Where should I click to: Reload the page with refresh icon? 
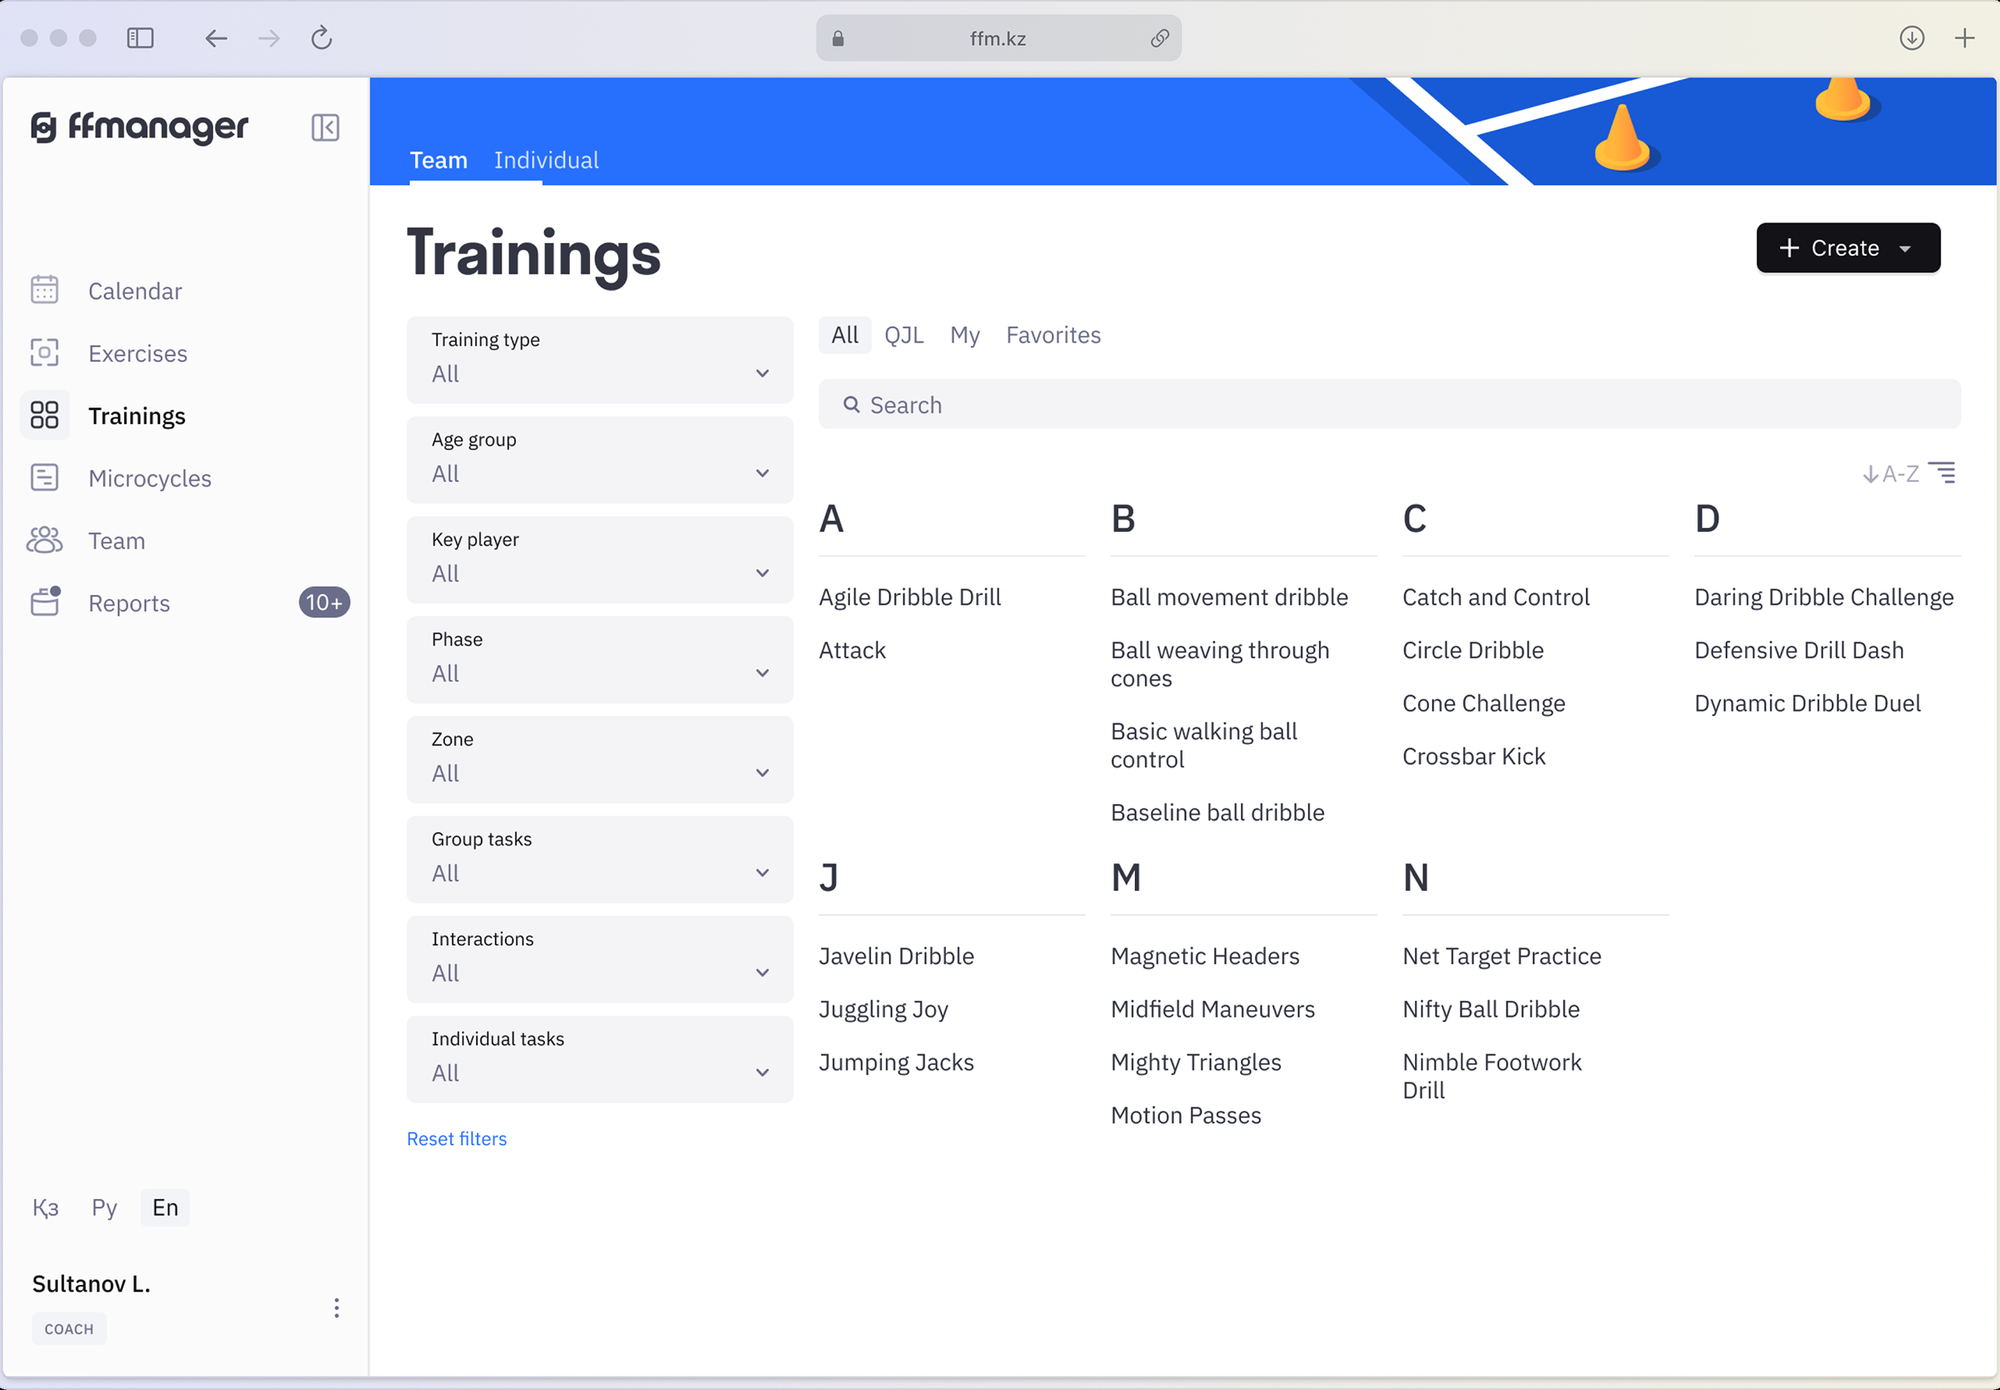click(321, 38)
